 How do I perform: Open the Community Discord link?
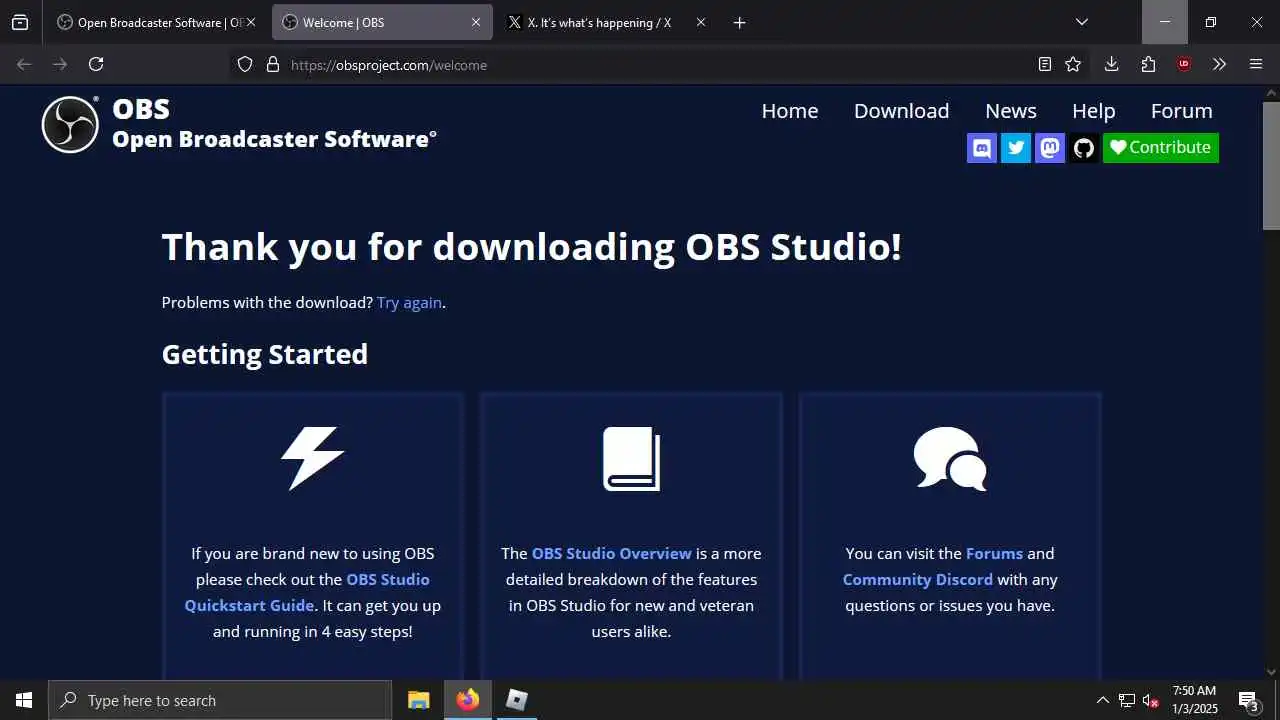click(918, 579)
